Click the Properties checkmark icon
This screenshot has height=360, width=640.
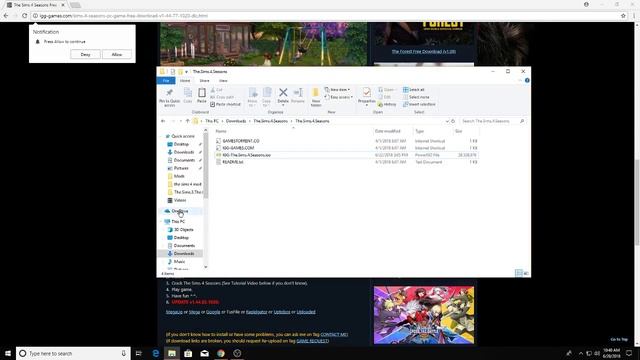pyautogui.click(x=367, y=93)
